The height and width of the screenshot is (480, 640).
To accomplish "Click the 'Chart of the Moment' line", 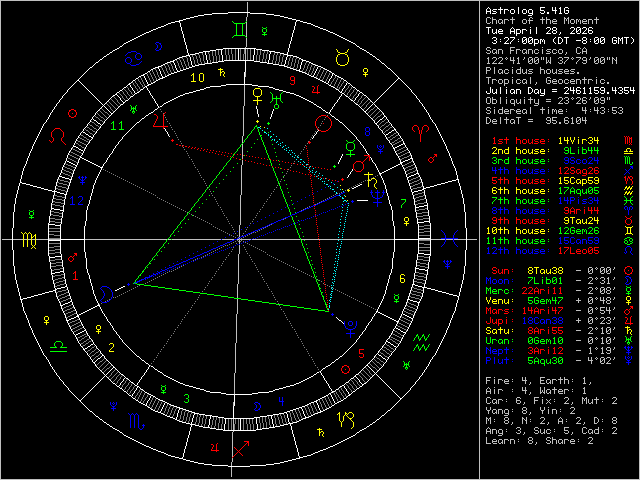I will point(542,21).
